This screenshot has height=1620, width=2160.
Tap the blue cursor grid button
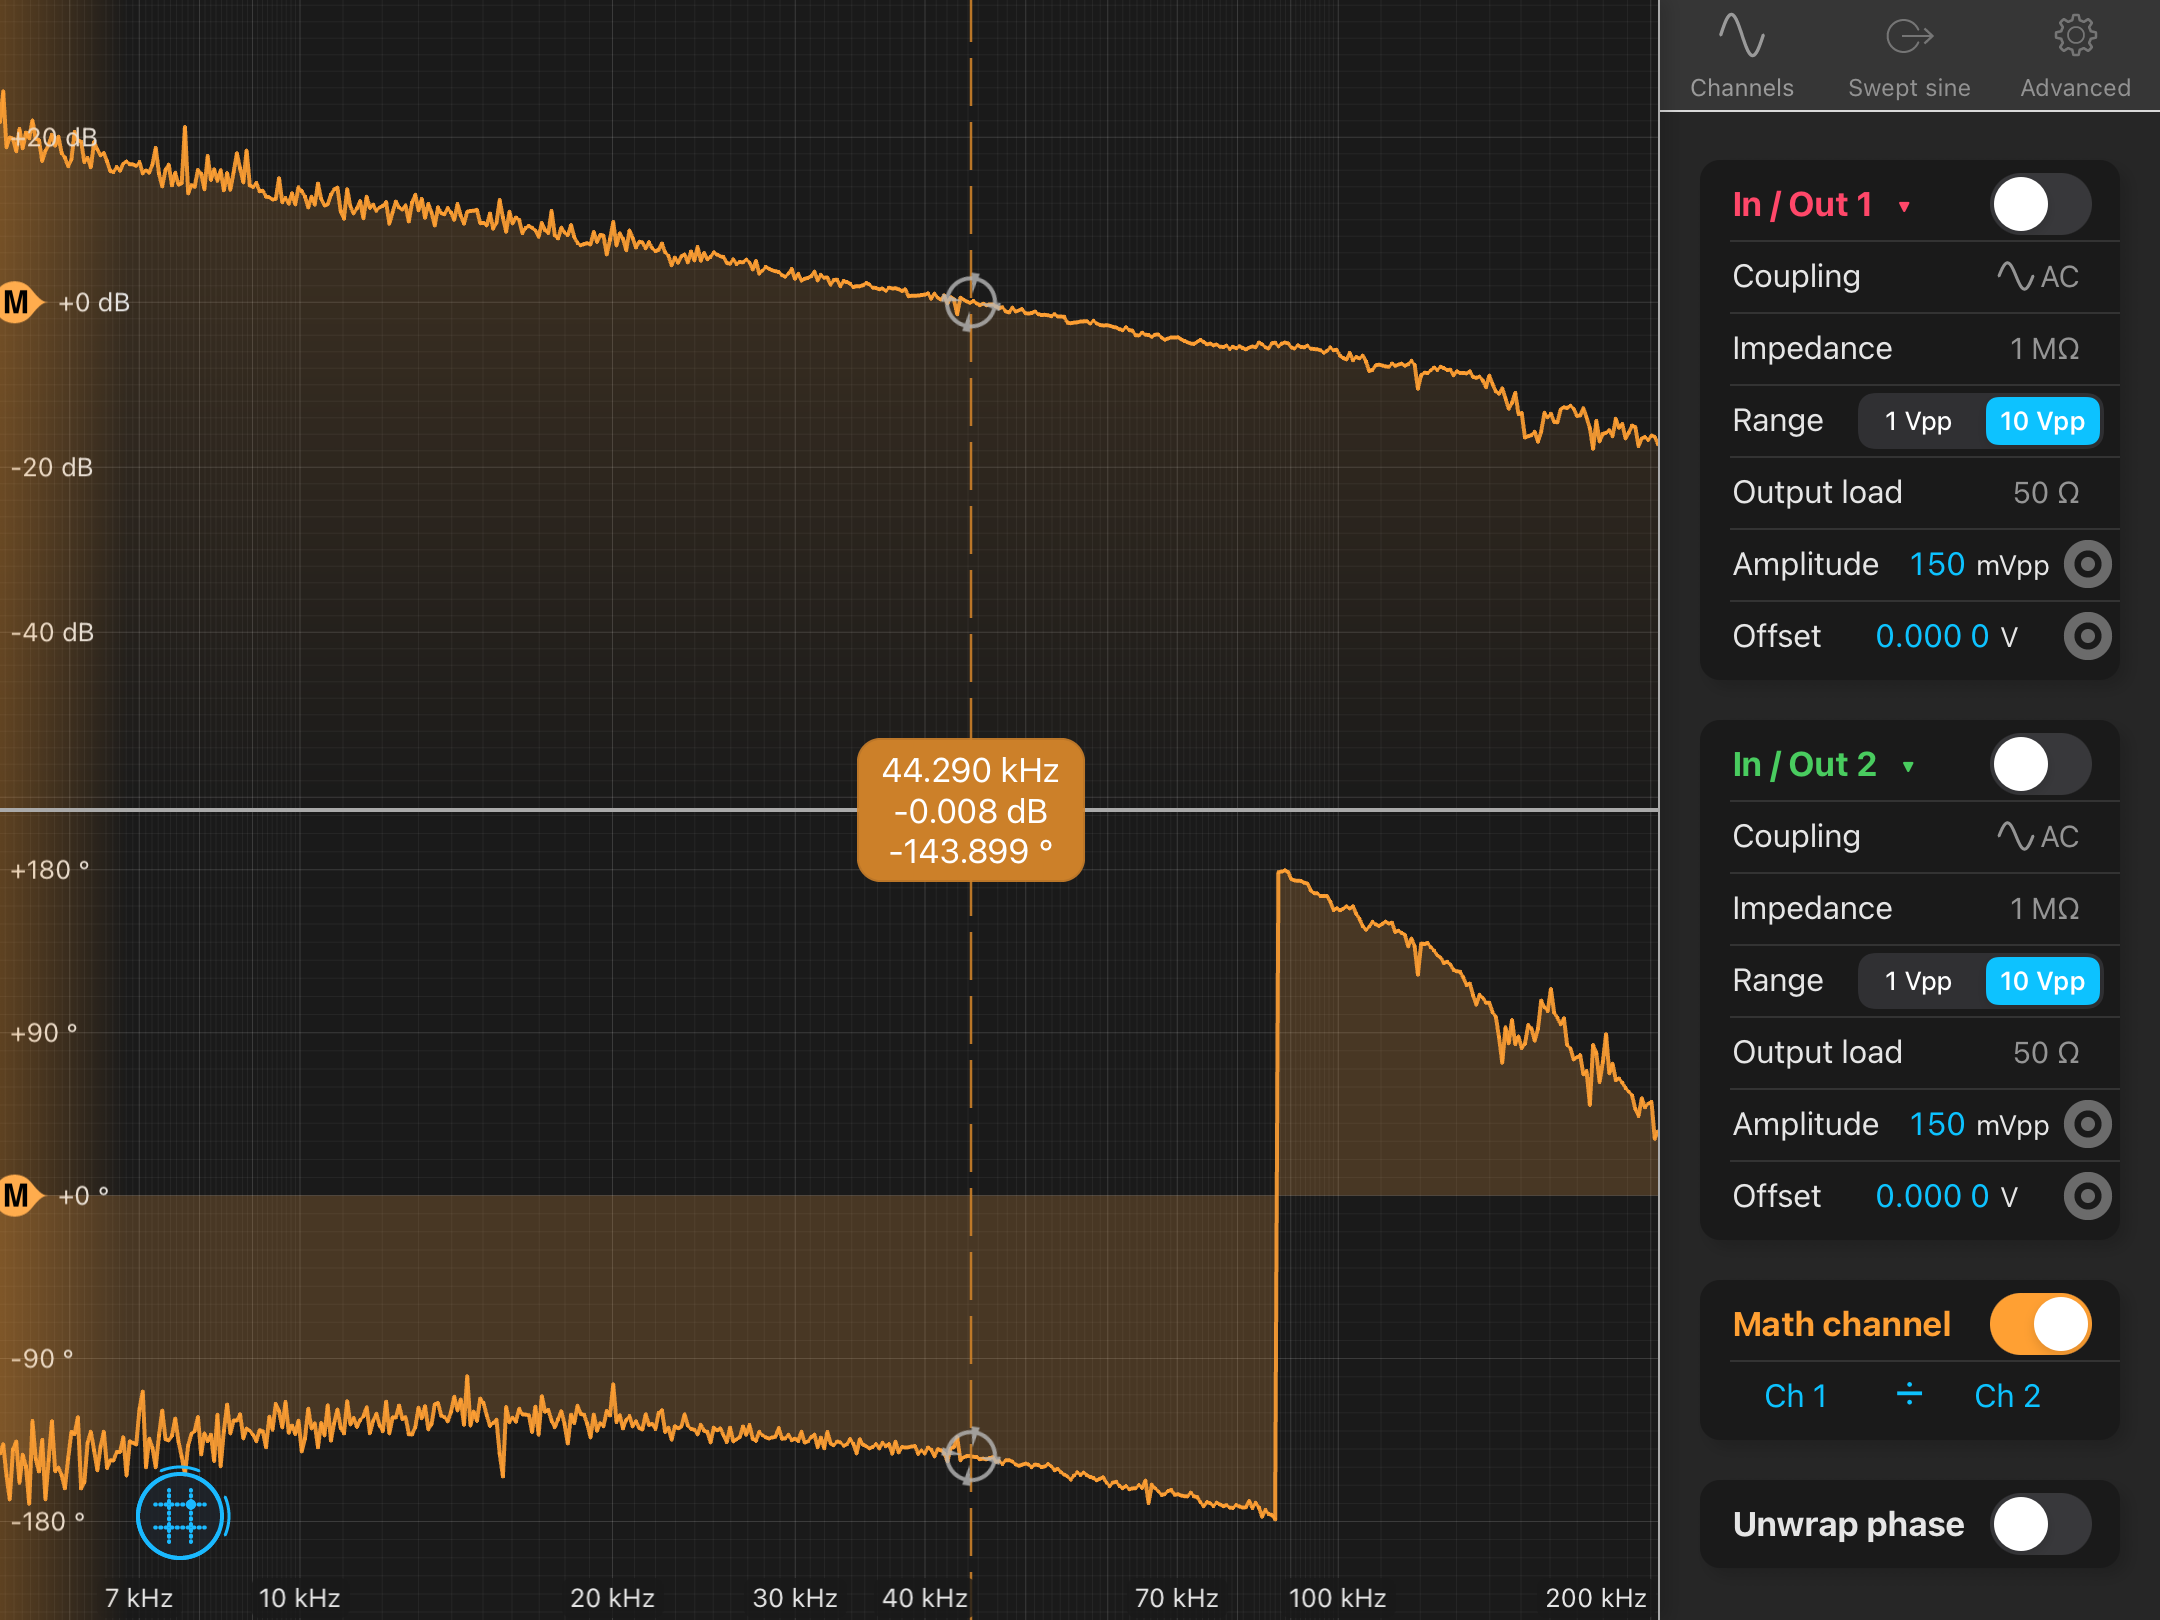point(181,1516)
